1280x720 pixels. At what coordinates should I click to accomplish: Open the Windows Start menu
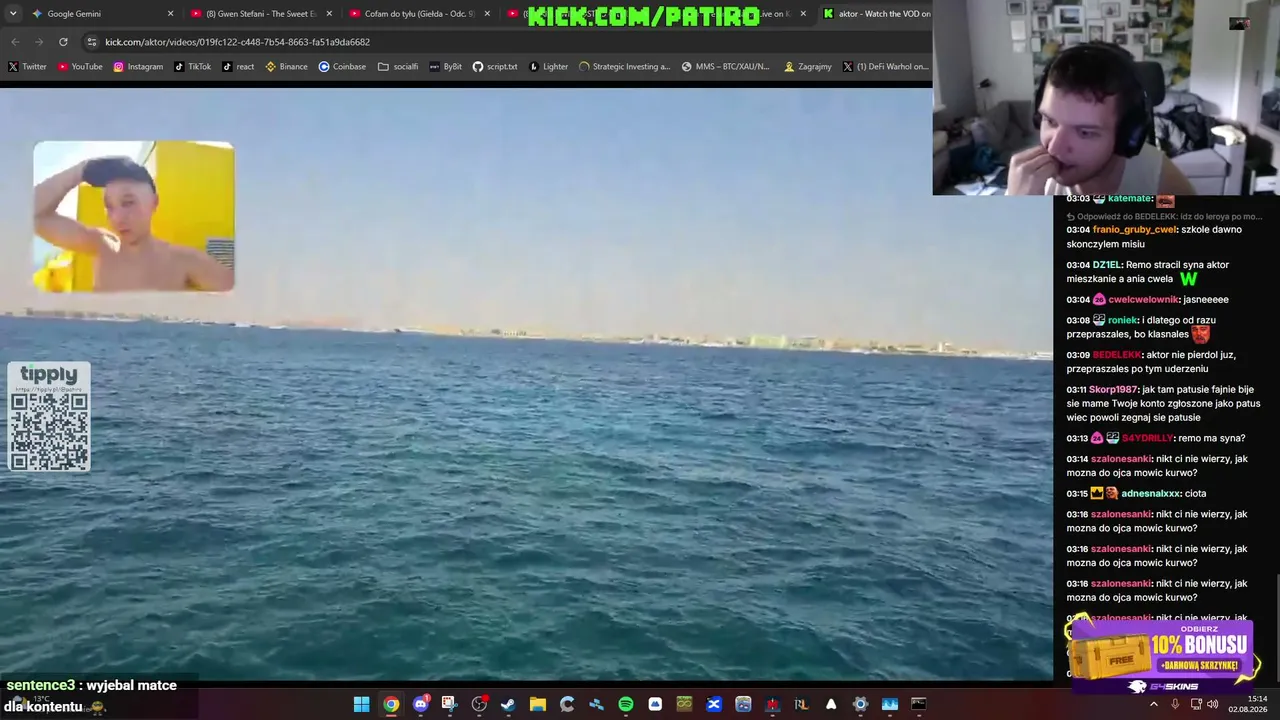click(x=361, y=704)
